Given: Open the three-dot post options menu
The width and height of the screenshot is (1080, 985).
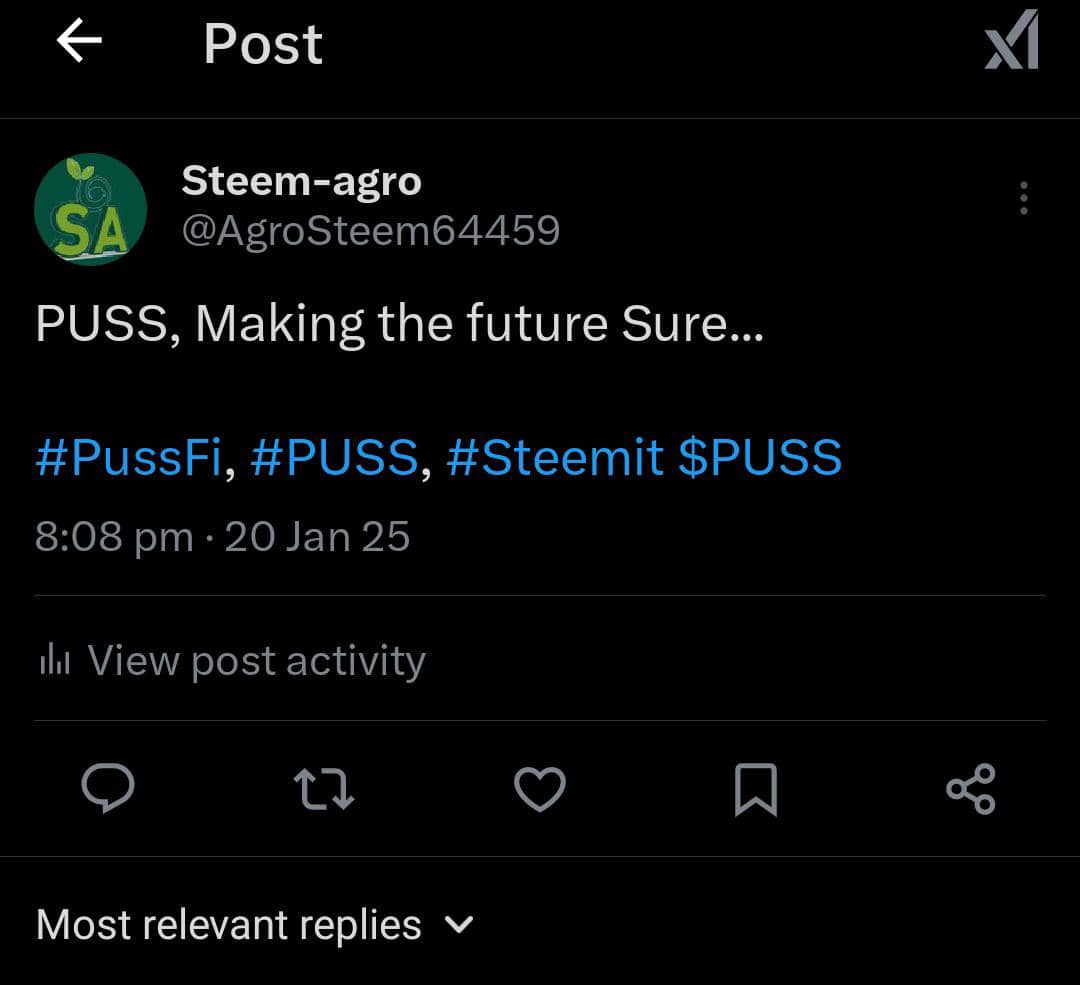Looking at the screenshot, I should point(1023,198).
